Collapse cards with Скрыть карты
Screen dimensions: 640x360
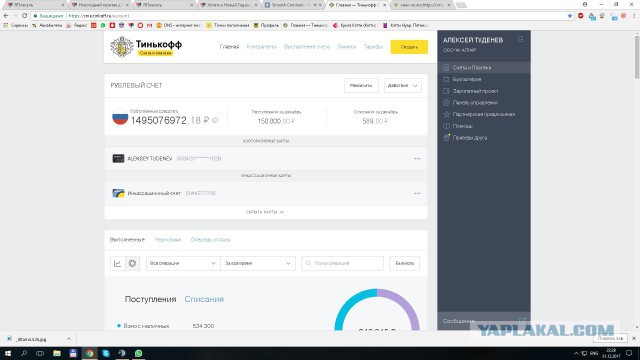click(265, 212)
